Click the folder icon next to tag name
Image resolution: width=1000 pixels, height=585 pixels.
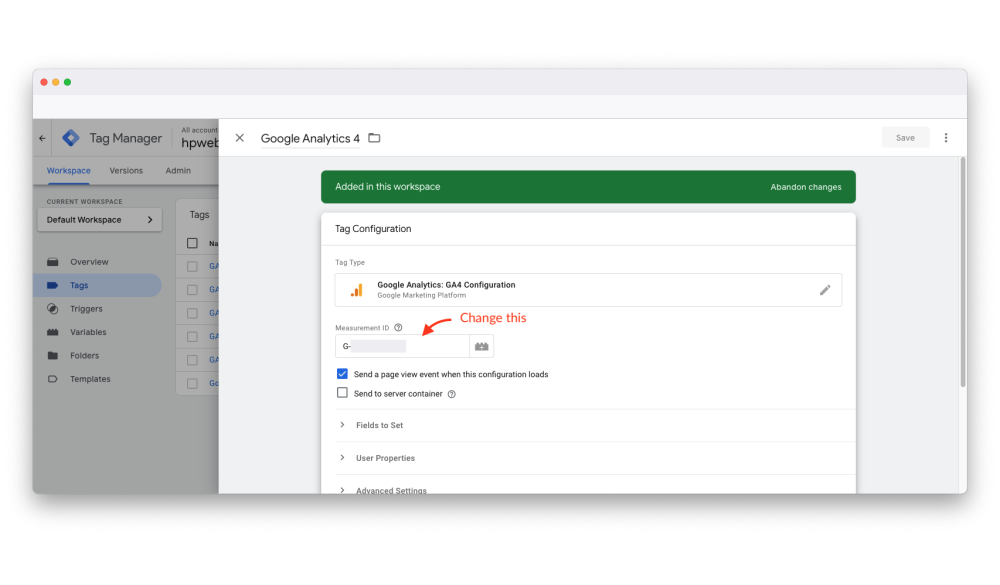[x=374, y=138]
